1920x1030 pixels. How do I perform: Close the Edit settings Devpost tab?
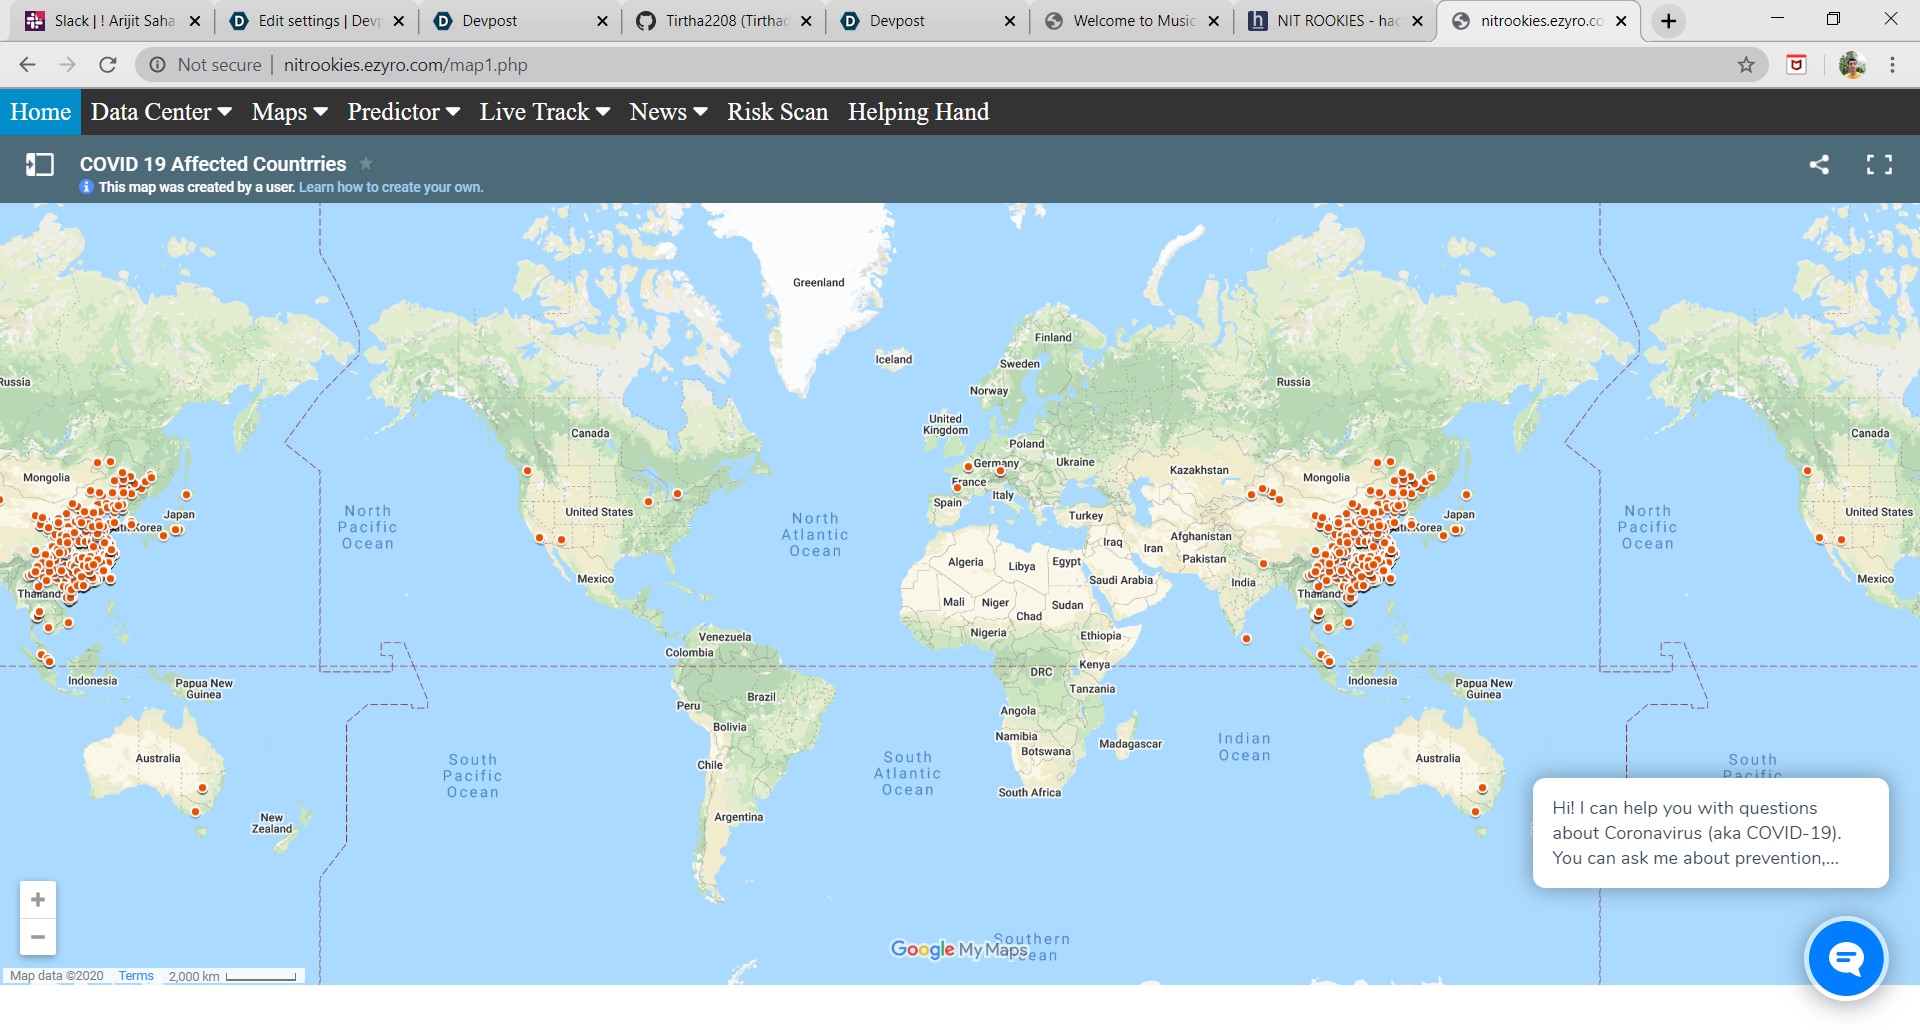398,21
